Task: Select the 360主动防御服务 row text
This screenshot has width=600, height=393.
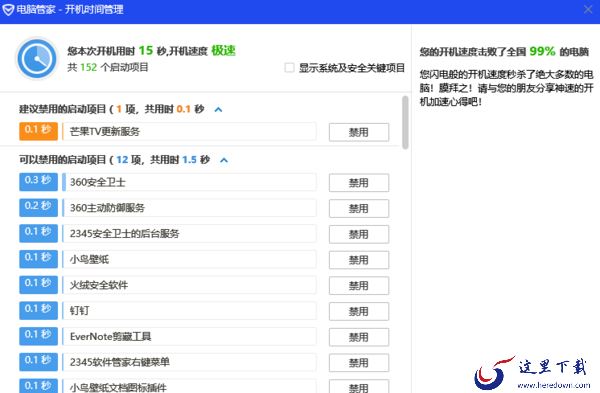Action: [107, 208]
